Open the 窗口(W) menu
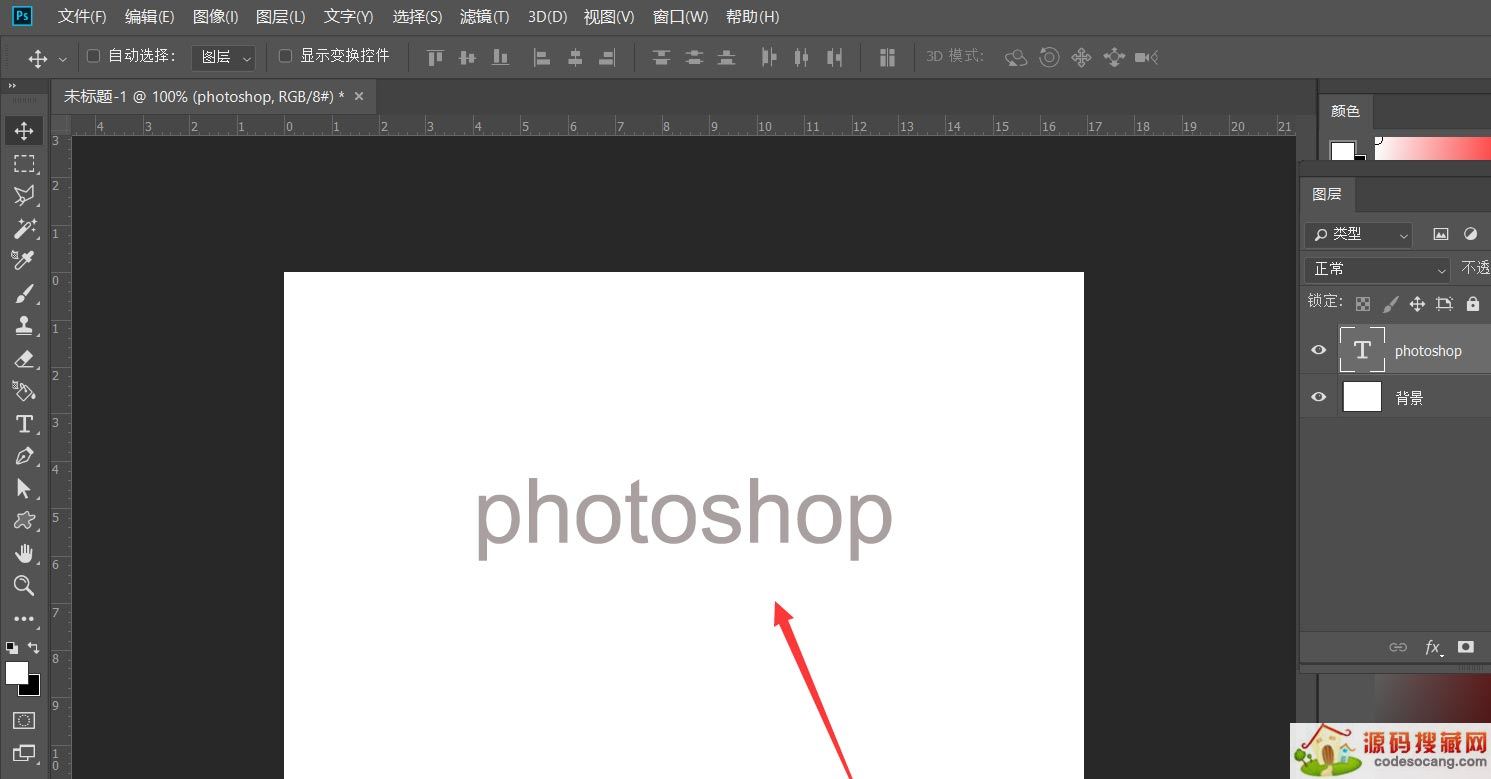 (680, 17)
